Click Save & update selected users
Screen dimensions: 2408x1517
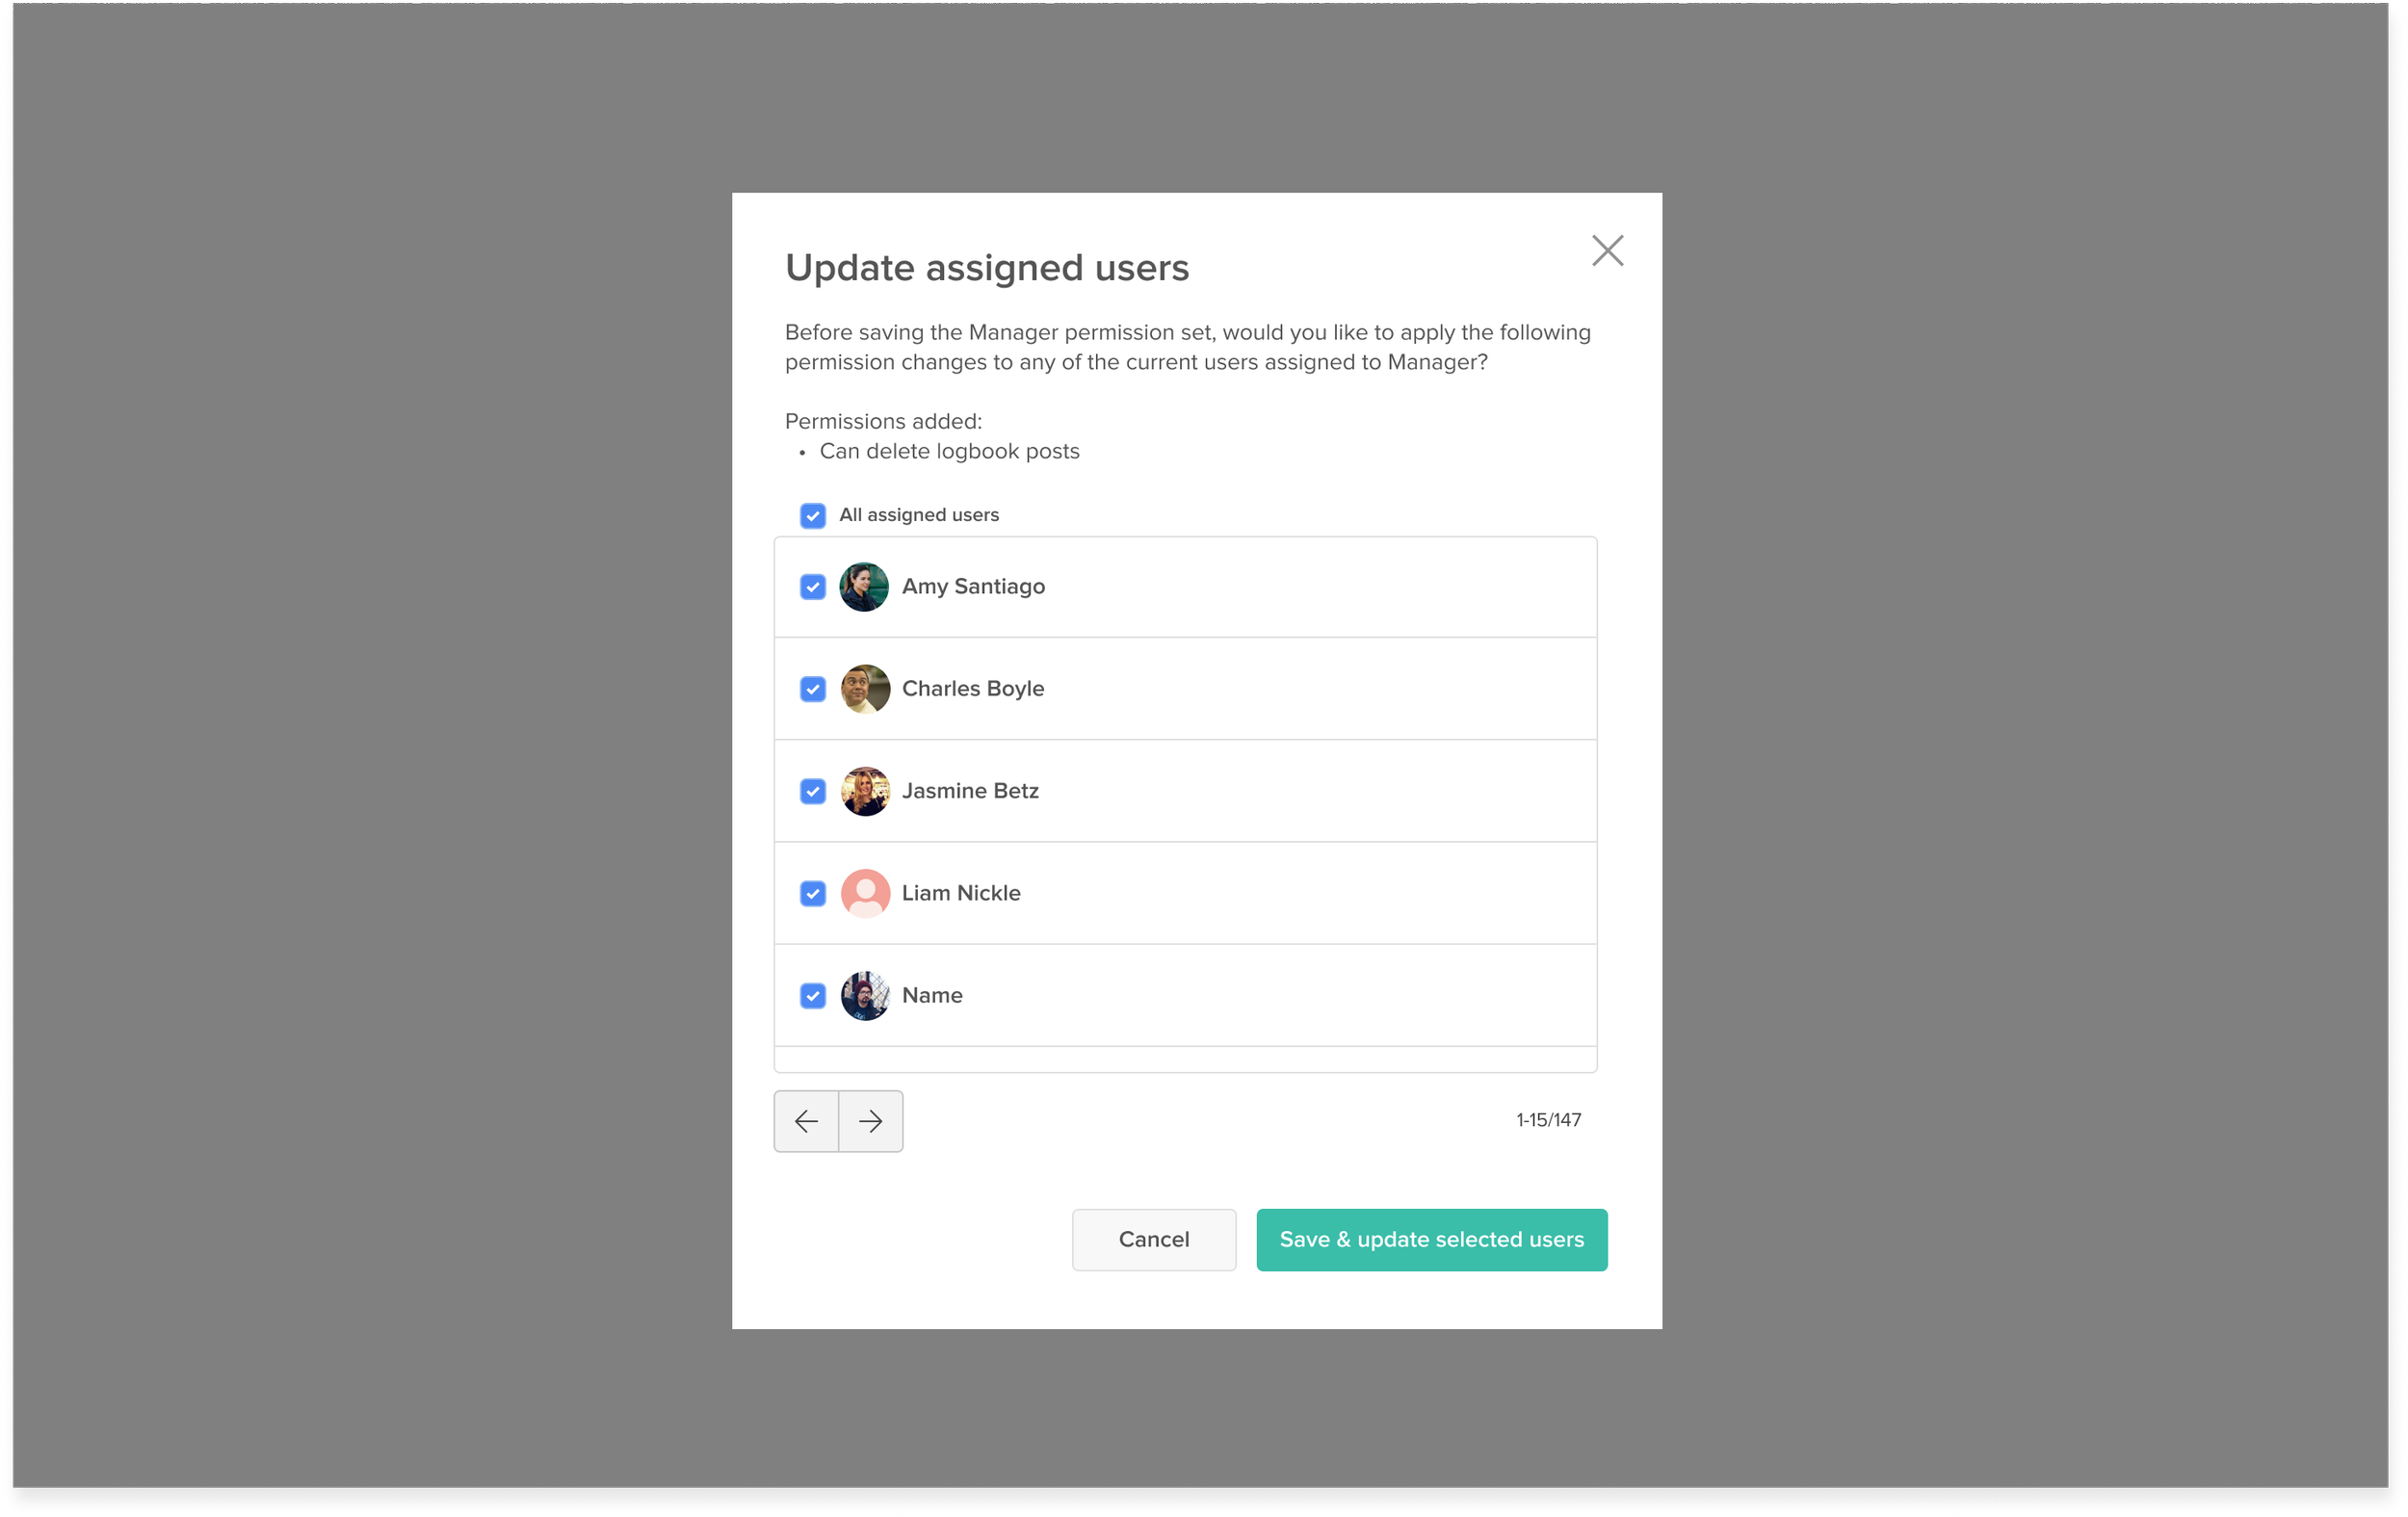(1432, 1240)
